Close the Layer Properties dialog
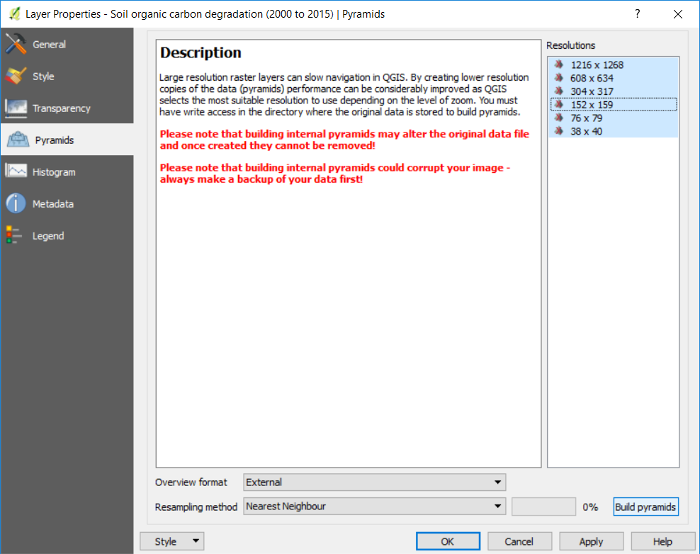This screenshot has width=700, height=554. 678,14
